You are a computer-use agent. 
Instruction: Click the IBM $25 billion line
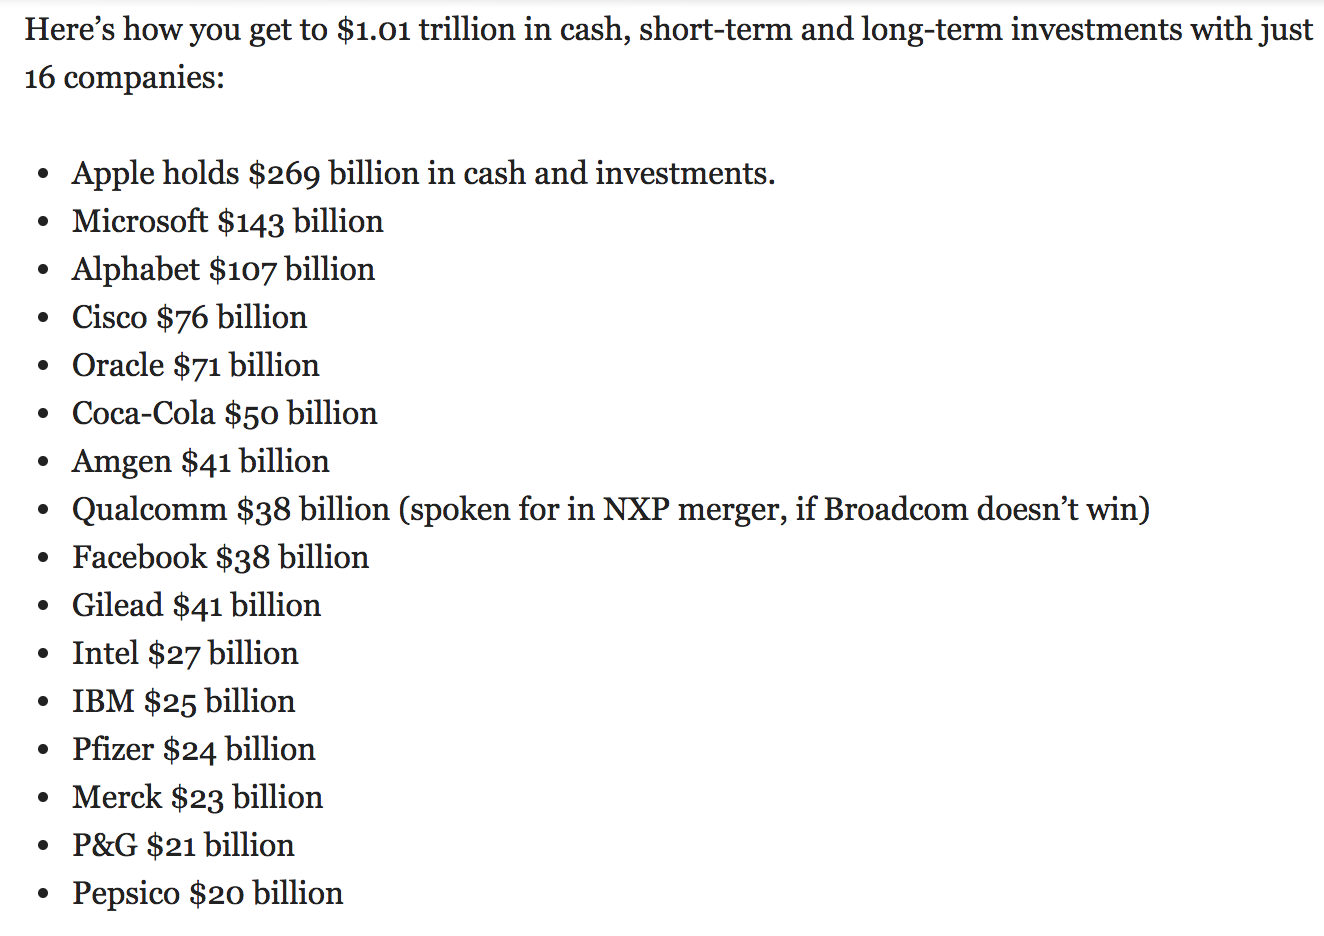pos(183,702)
